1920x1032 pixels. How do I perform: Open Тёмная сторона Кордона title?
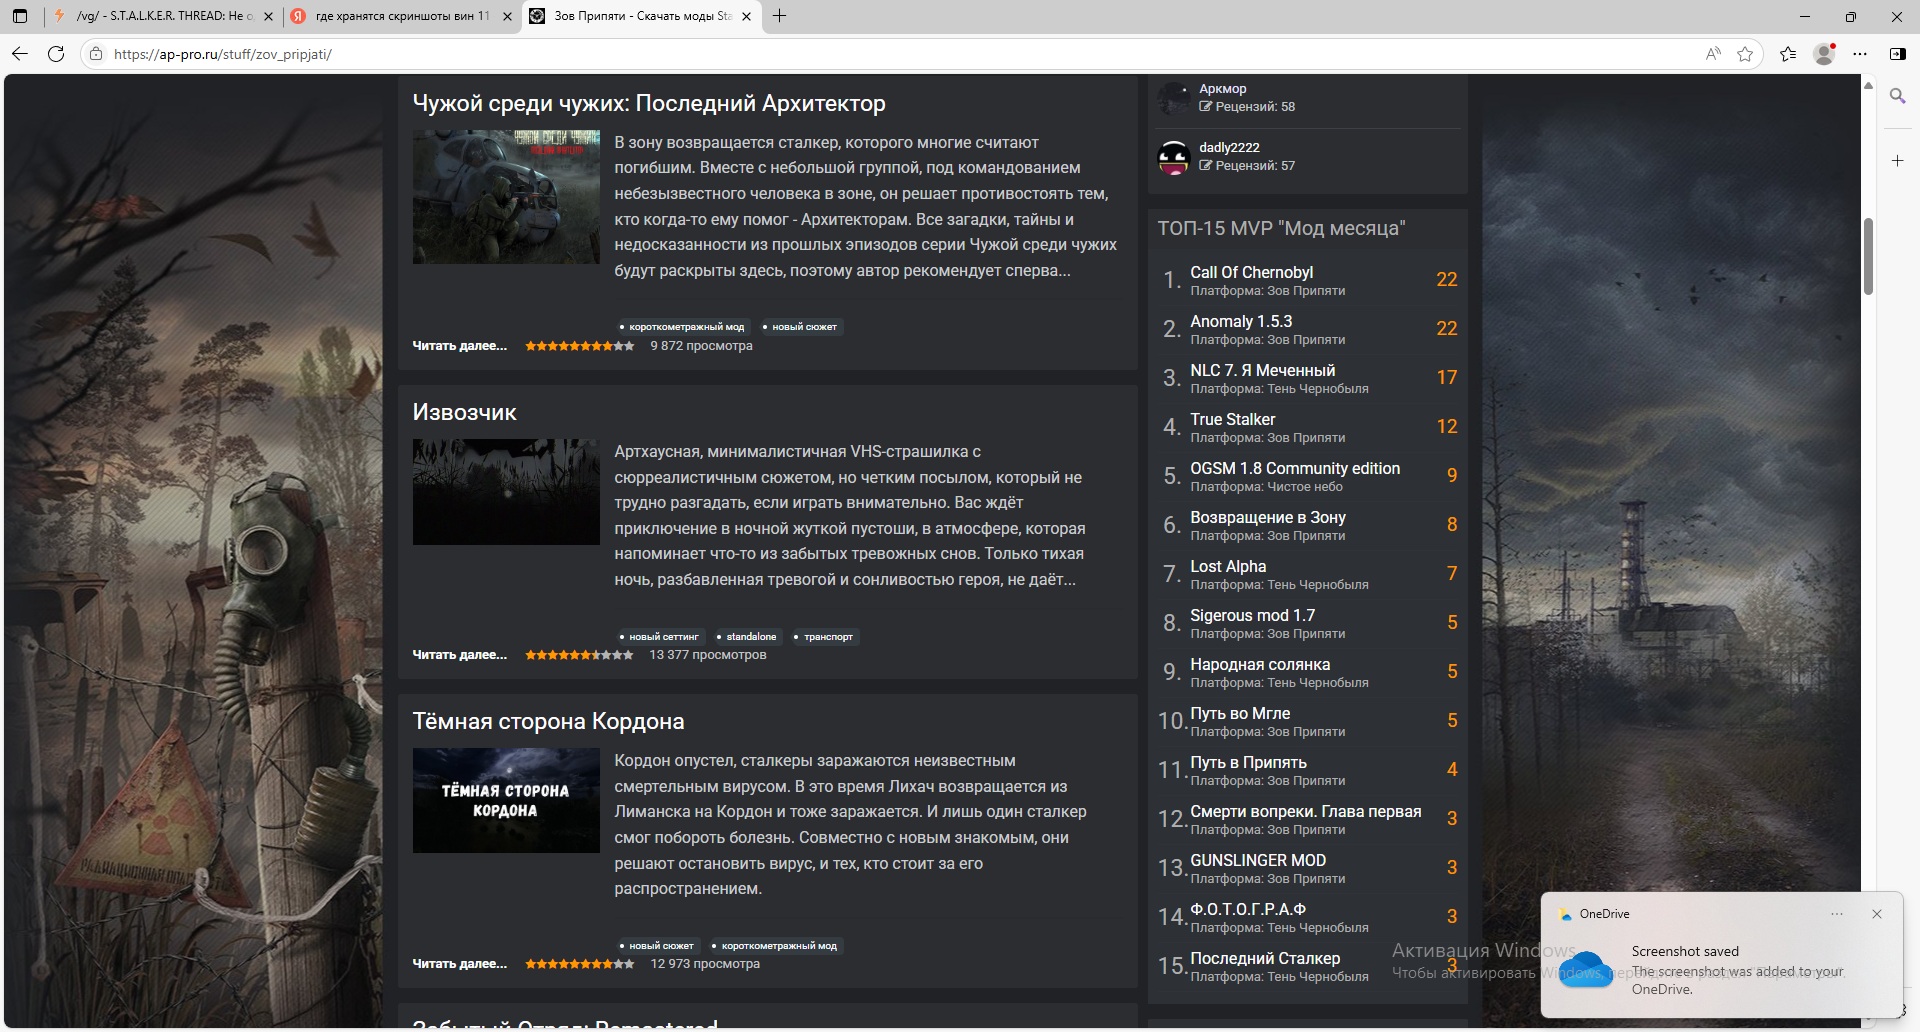point(549,721)
